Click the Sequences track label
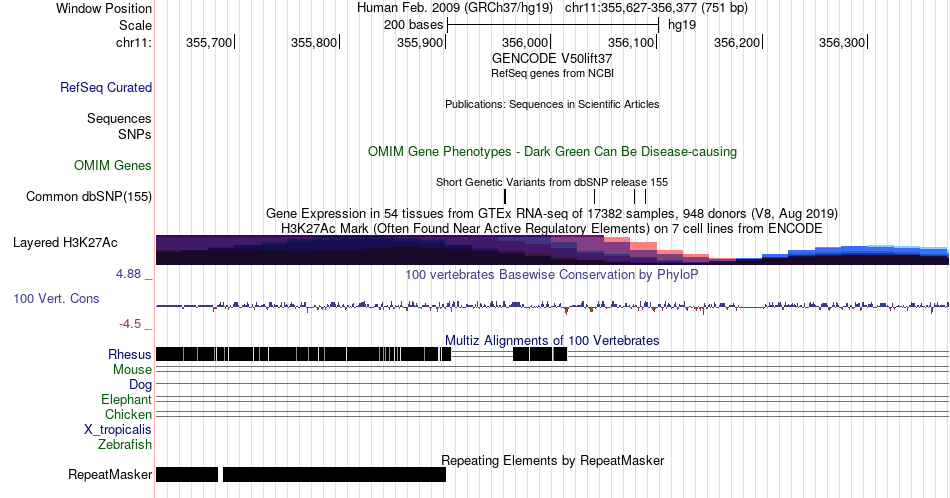 point(119,118)
